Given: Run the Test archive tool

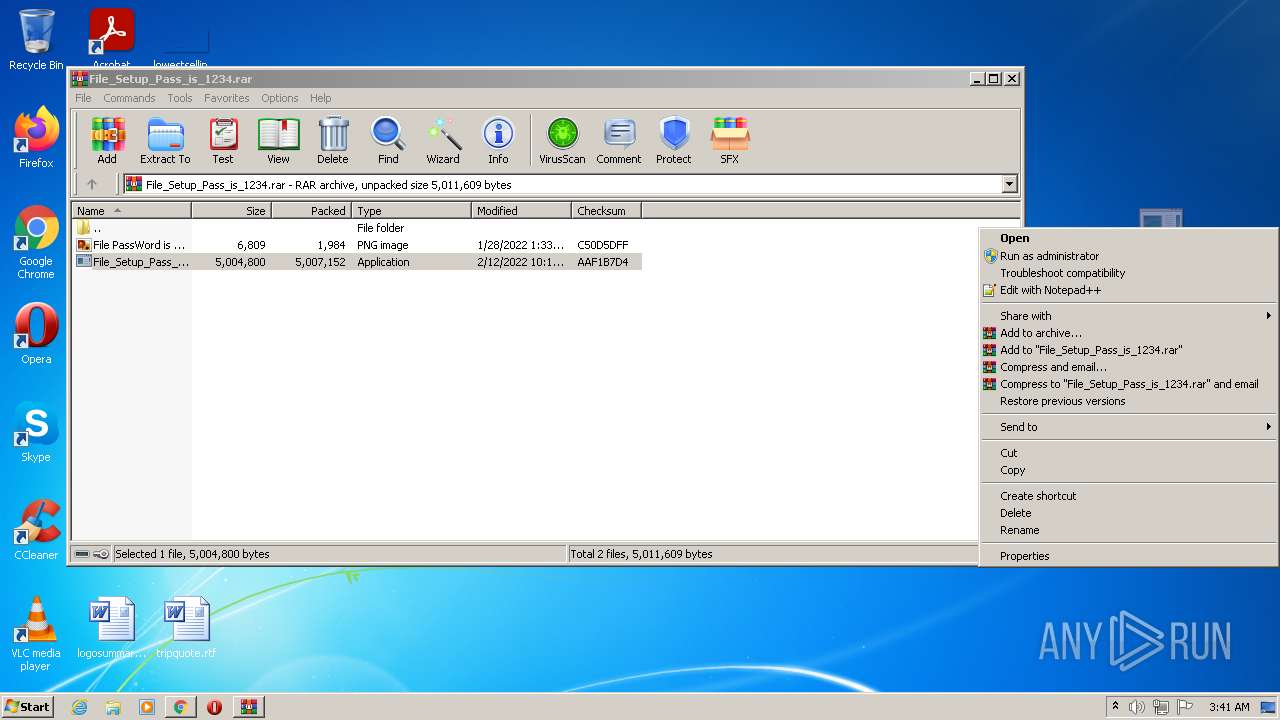Looking at the screenshot, I should pos(223,141).
